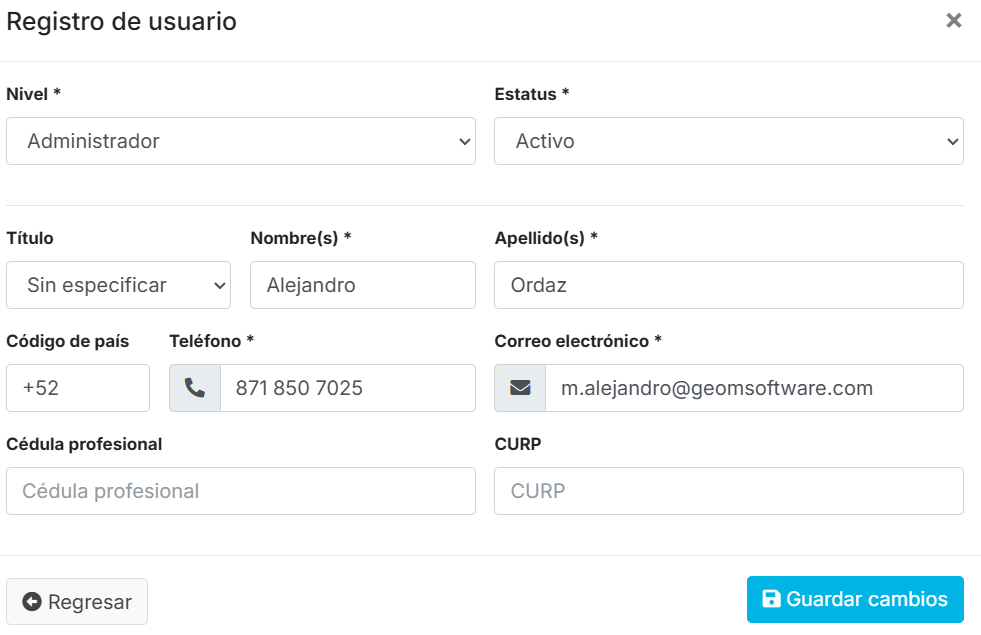Expand the Estatus dropdown

[x=728, y=141]
